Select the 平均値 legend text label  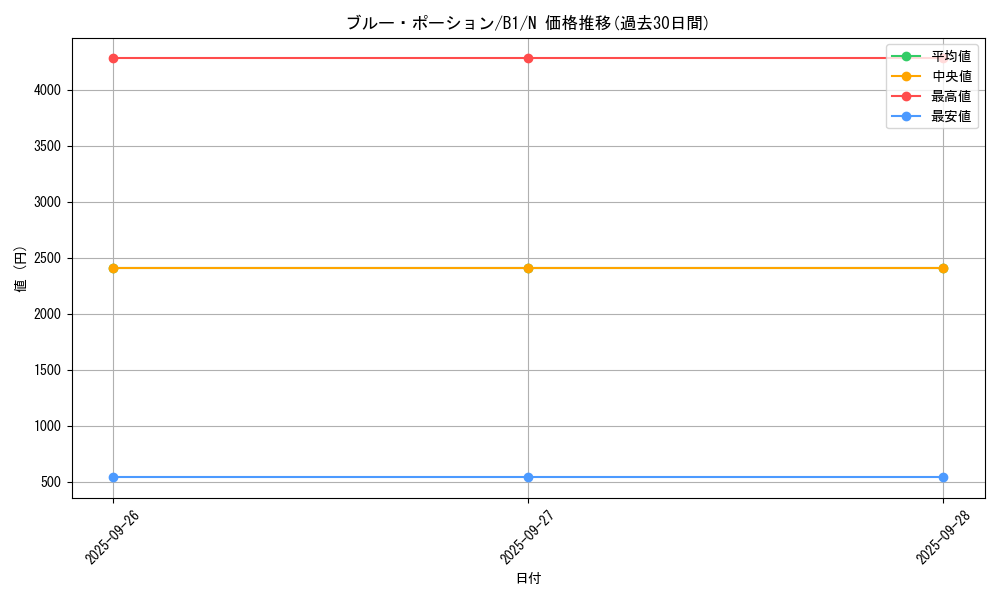tap(951, 56)
